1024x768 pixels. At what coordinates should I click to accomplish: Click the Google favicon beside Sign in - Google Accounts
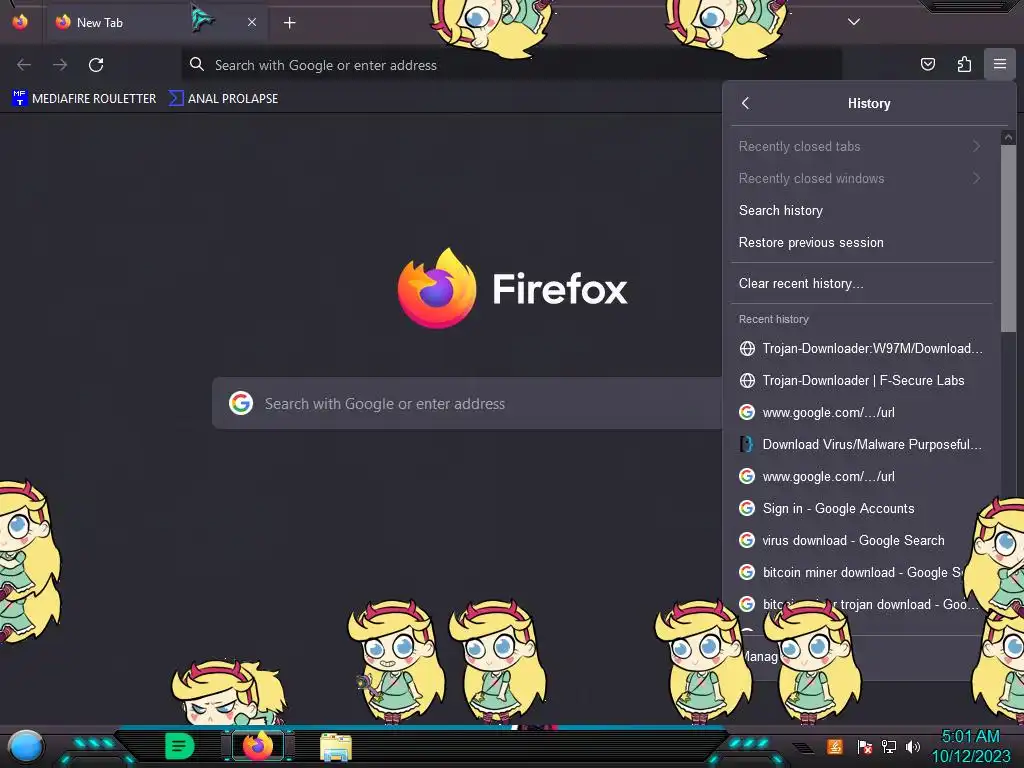click(x=747, y=508)
